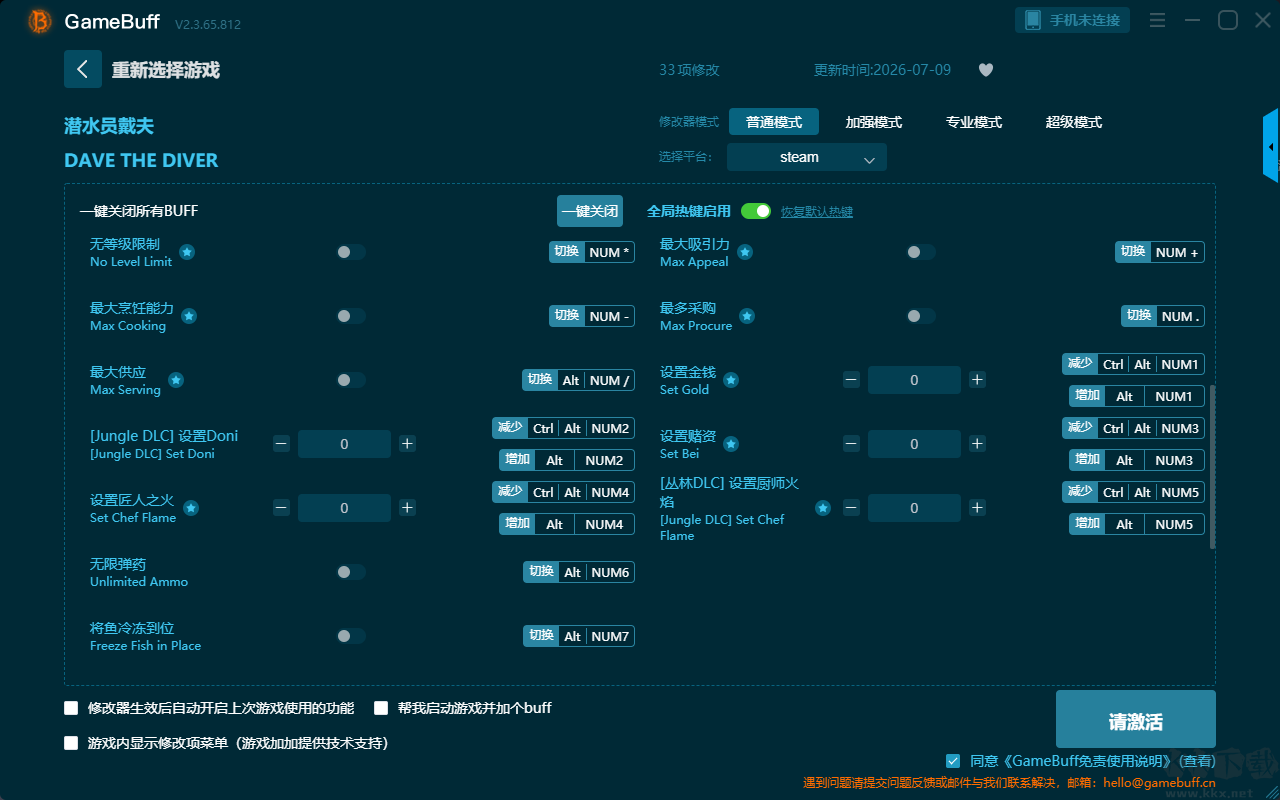Enable Max Appeal switch
The image size is (1280, 800).
coord(921,252)
